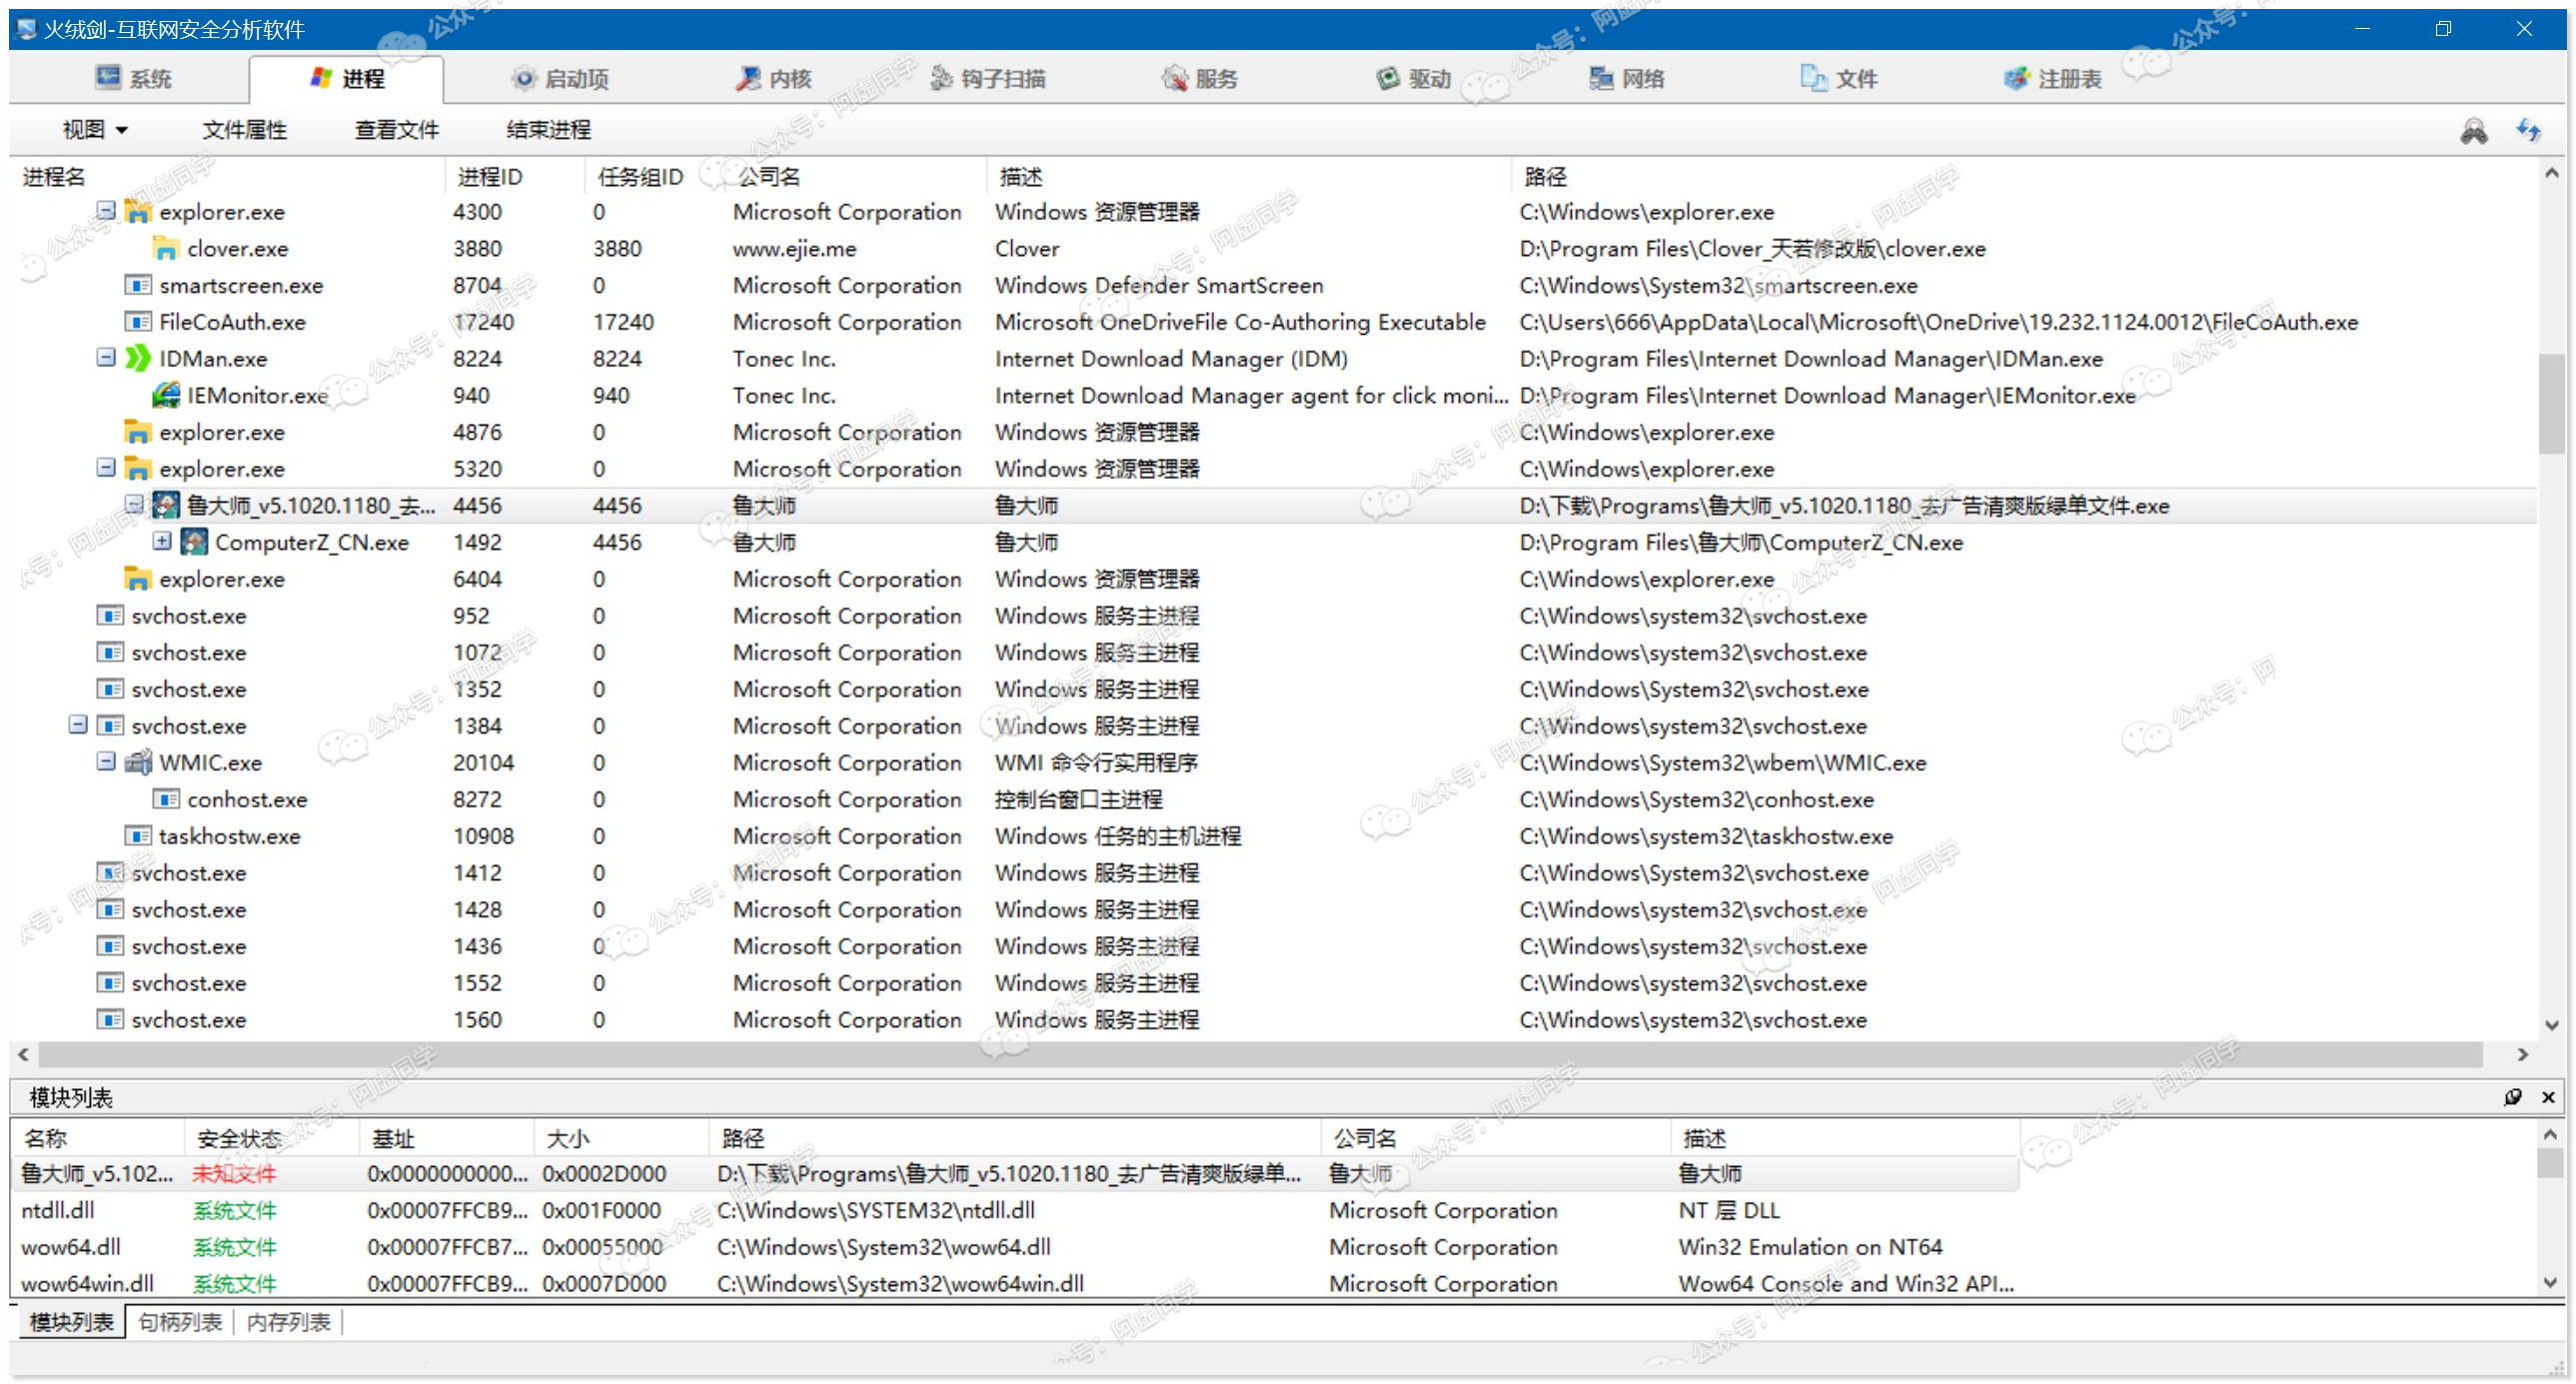Switch to the 服务 tab
2576x1384 pixels.
point(1200,78)
